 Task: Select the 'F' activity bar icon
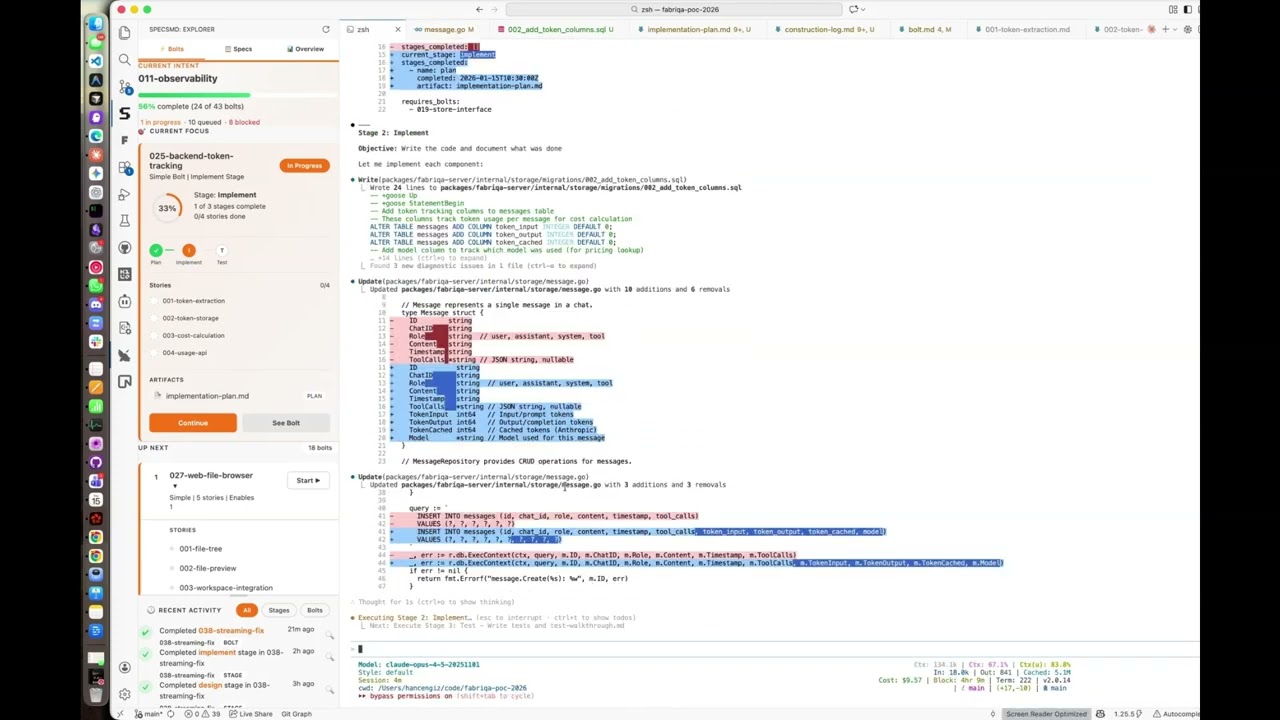click(124, 140)
